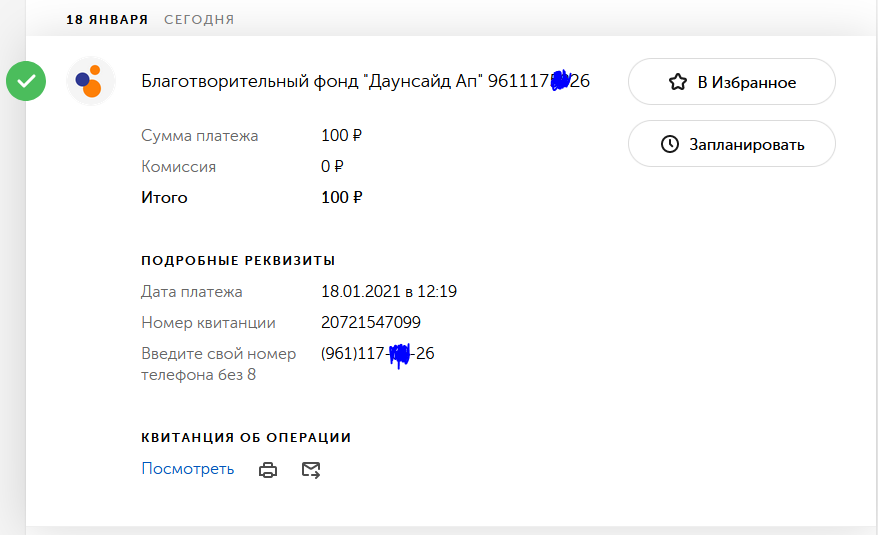The image size is (878, 535).
Task: Click the Комиссия value 0 ₽
Action: click(x=332, y=167)
